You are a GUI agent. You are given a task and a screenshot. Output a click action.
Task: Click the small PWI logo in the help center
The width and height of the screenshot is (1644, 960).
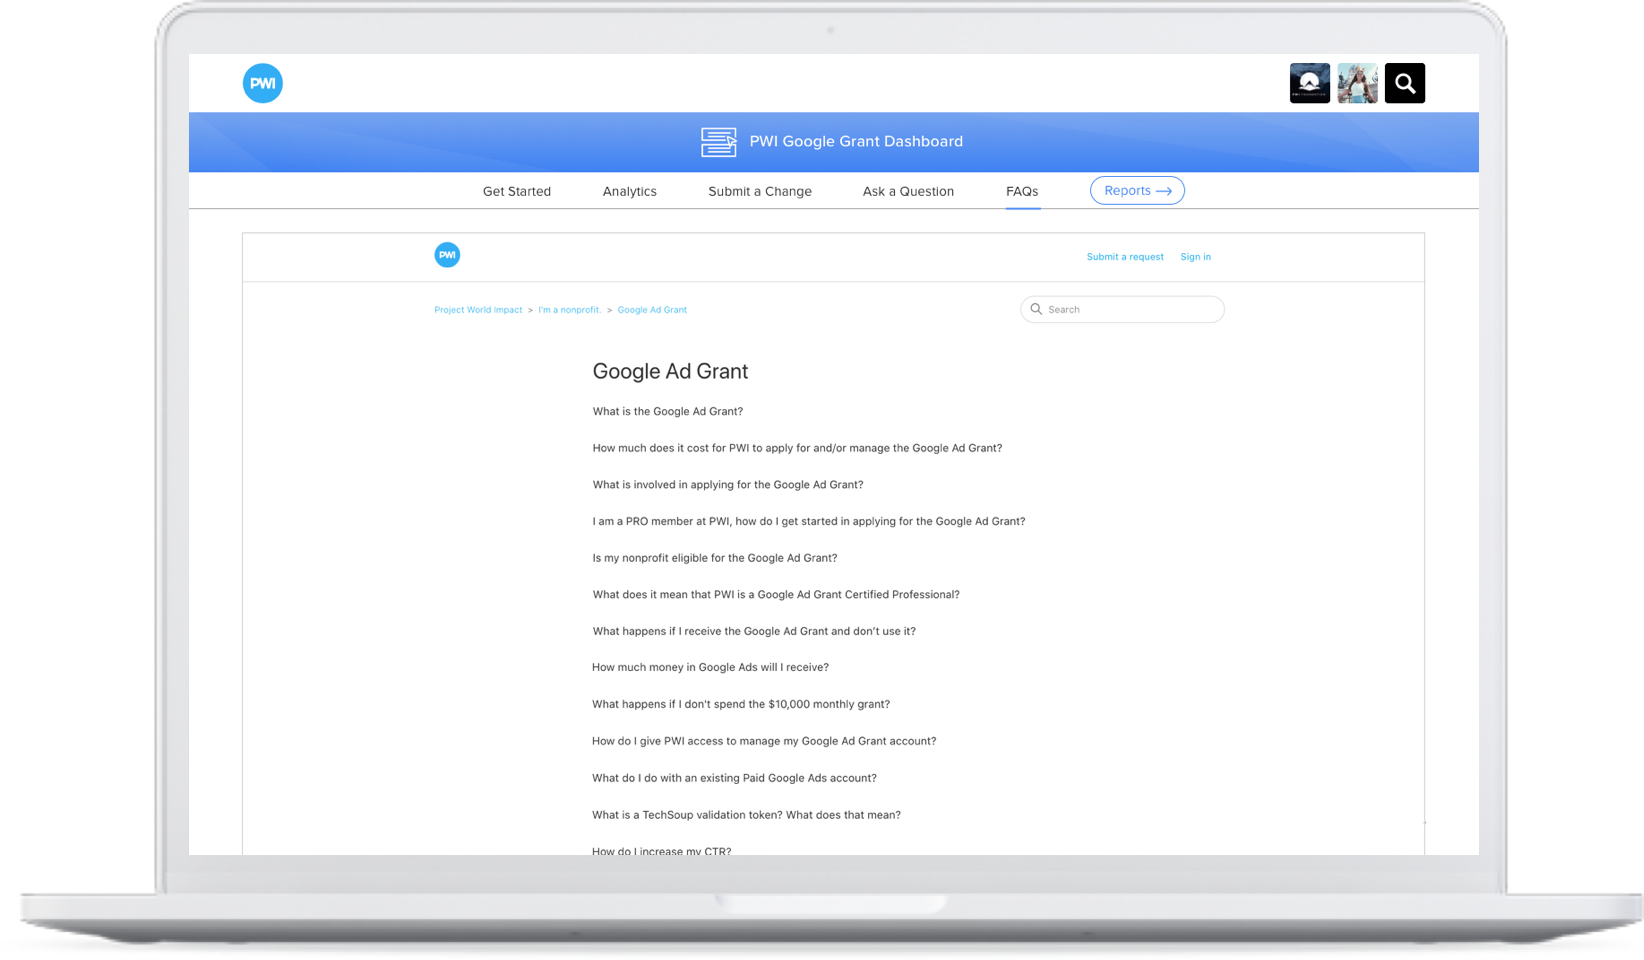pos(447,255)
